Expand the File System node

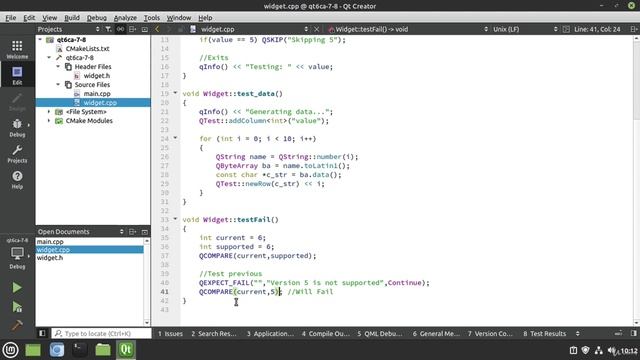[x=49, y=111]
